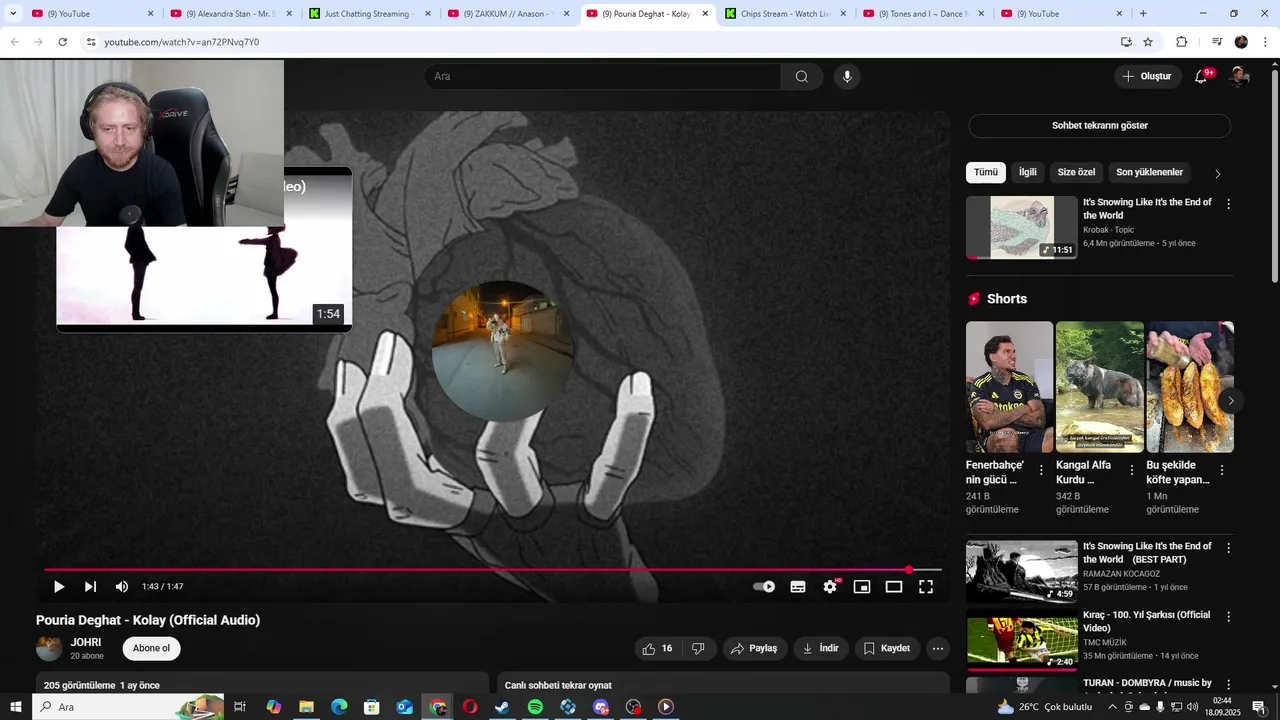
Task: Select the Size özel filter chip
Action: point(1077,172)
